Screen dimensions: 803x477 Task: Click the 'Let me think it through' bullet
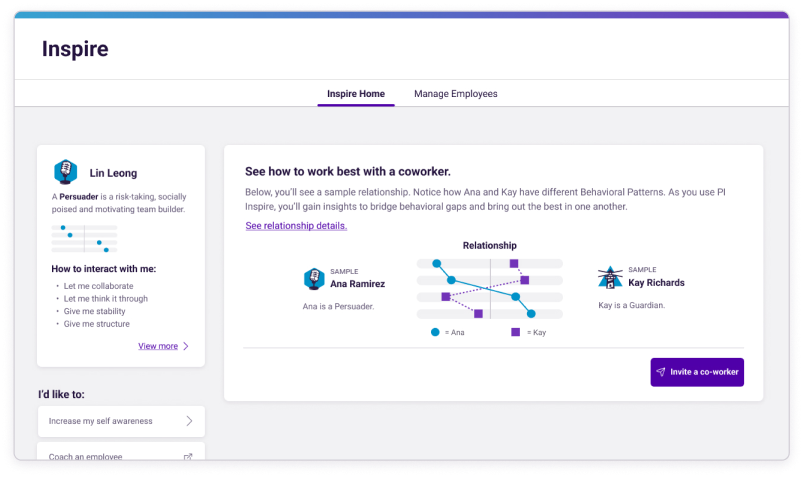105,299
